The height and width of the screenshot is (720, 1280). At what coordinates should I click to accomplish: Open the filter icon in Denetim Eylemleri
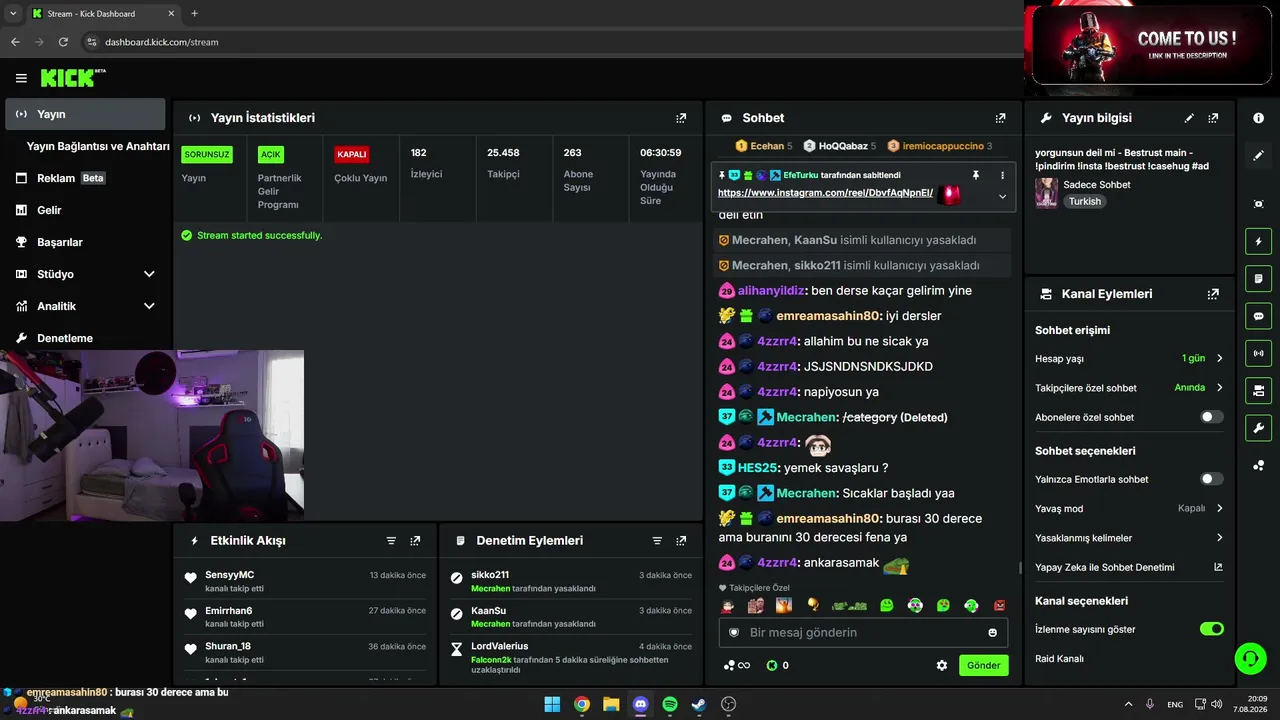click(657, 541)
